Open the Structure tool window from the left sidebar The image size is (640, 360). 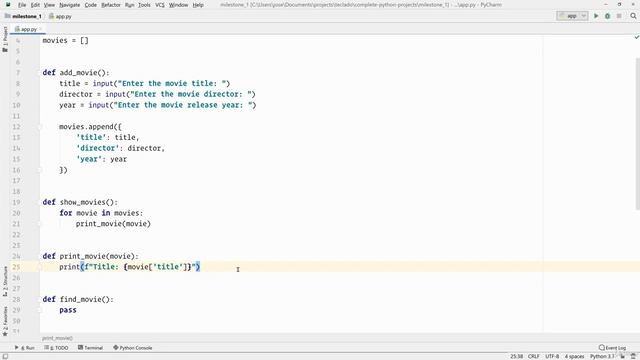[x=5, y=281]
